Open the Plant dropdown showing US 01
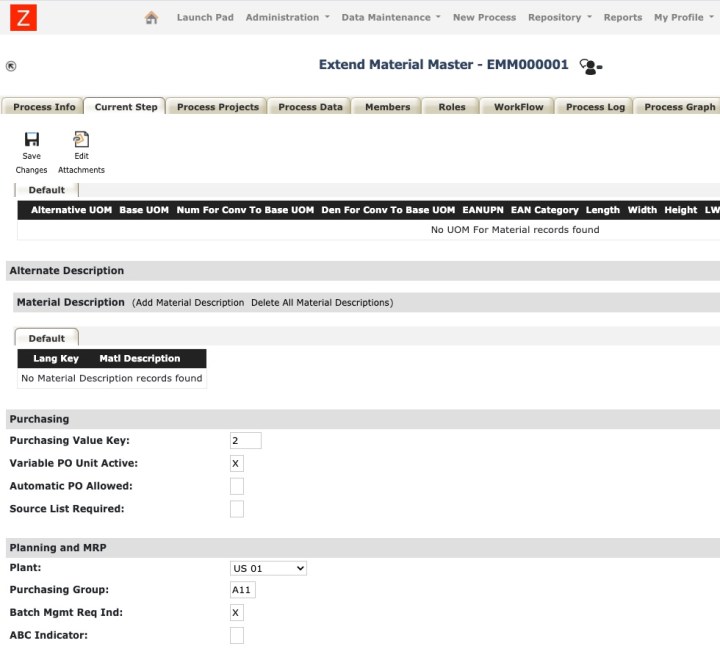Viewport: 720px width, 649px height. 268,568
